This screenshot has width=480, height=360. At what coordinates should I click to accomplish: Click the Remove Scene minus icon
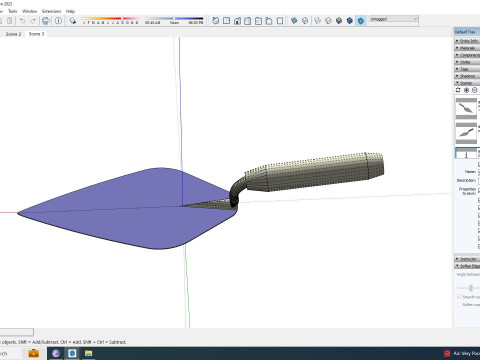pos(475,90)
